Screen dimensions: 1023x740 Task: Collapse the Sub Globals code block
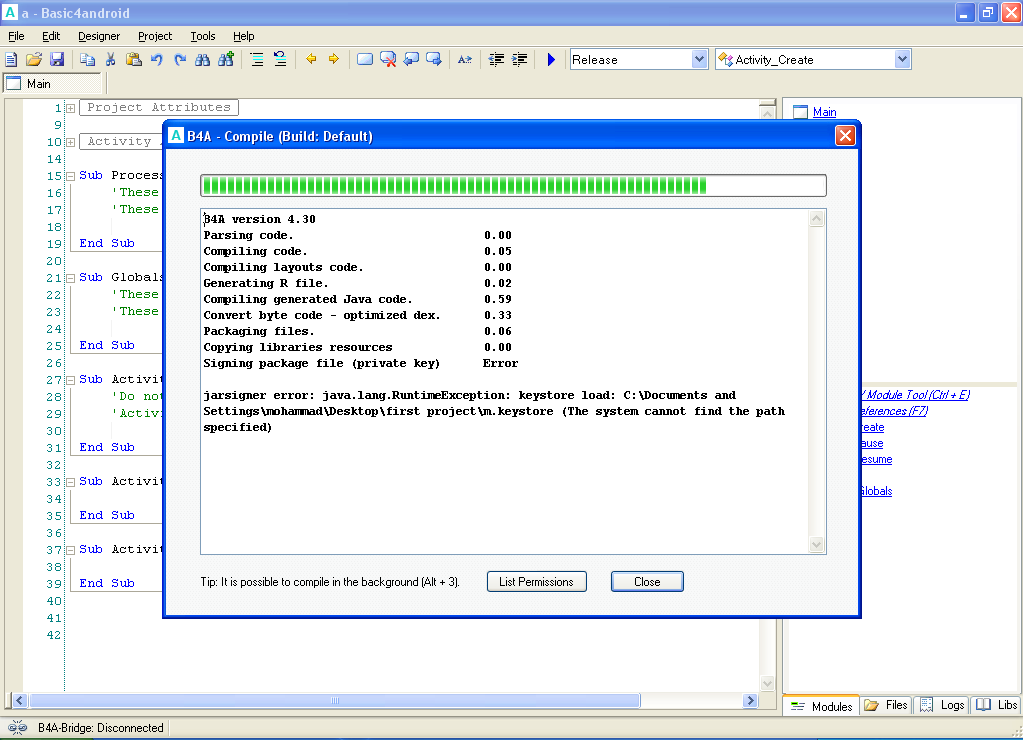point(71,278)
